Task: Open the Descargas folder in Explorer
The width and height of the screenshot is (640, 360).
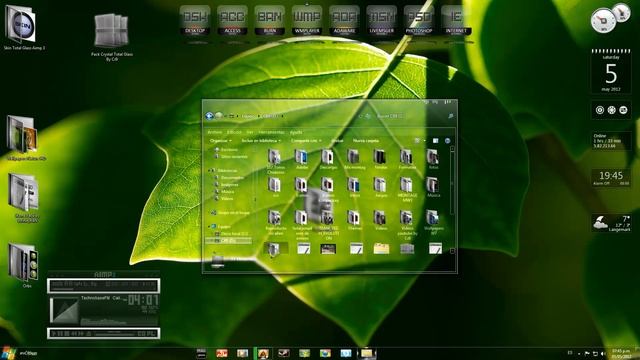Action: coord(328,159)
